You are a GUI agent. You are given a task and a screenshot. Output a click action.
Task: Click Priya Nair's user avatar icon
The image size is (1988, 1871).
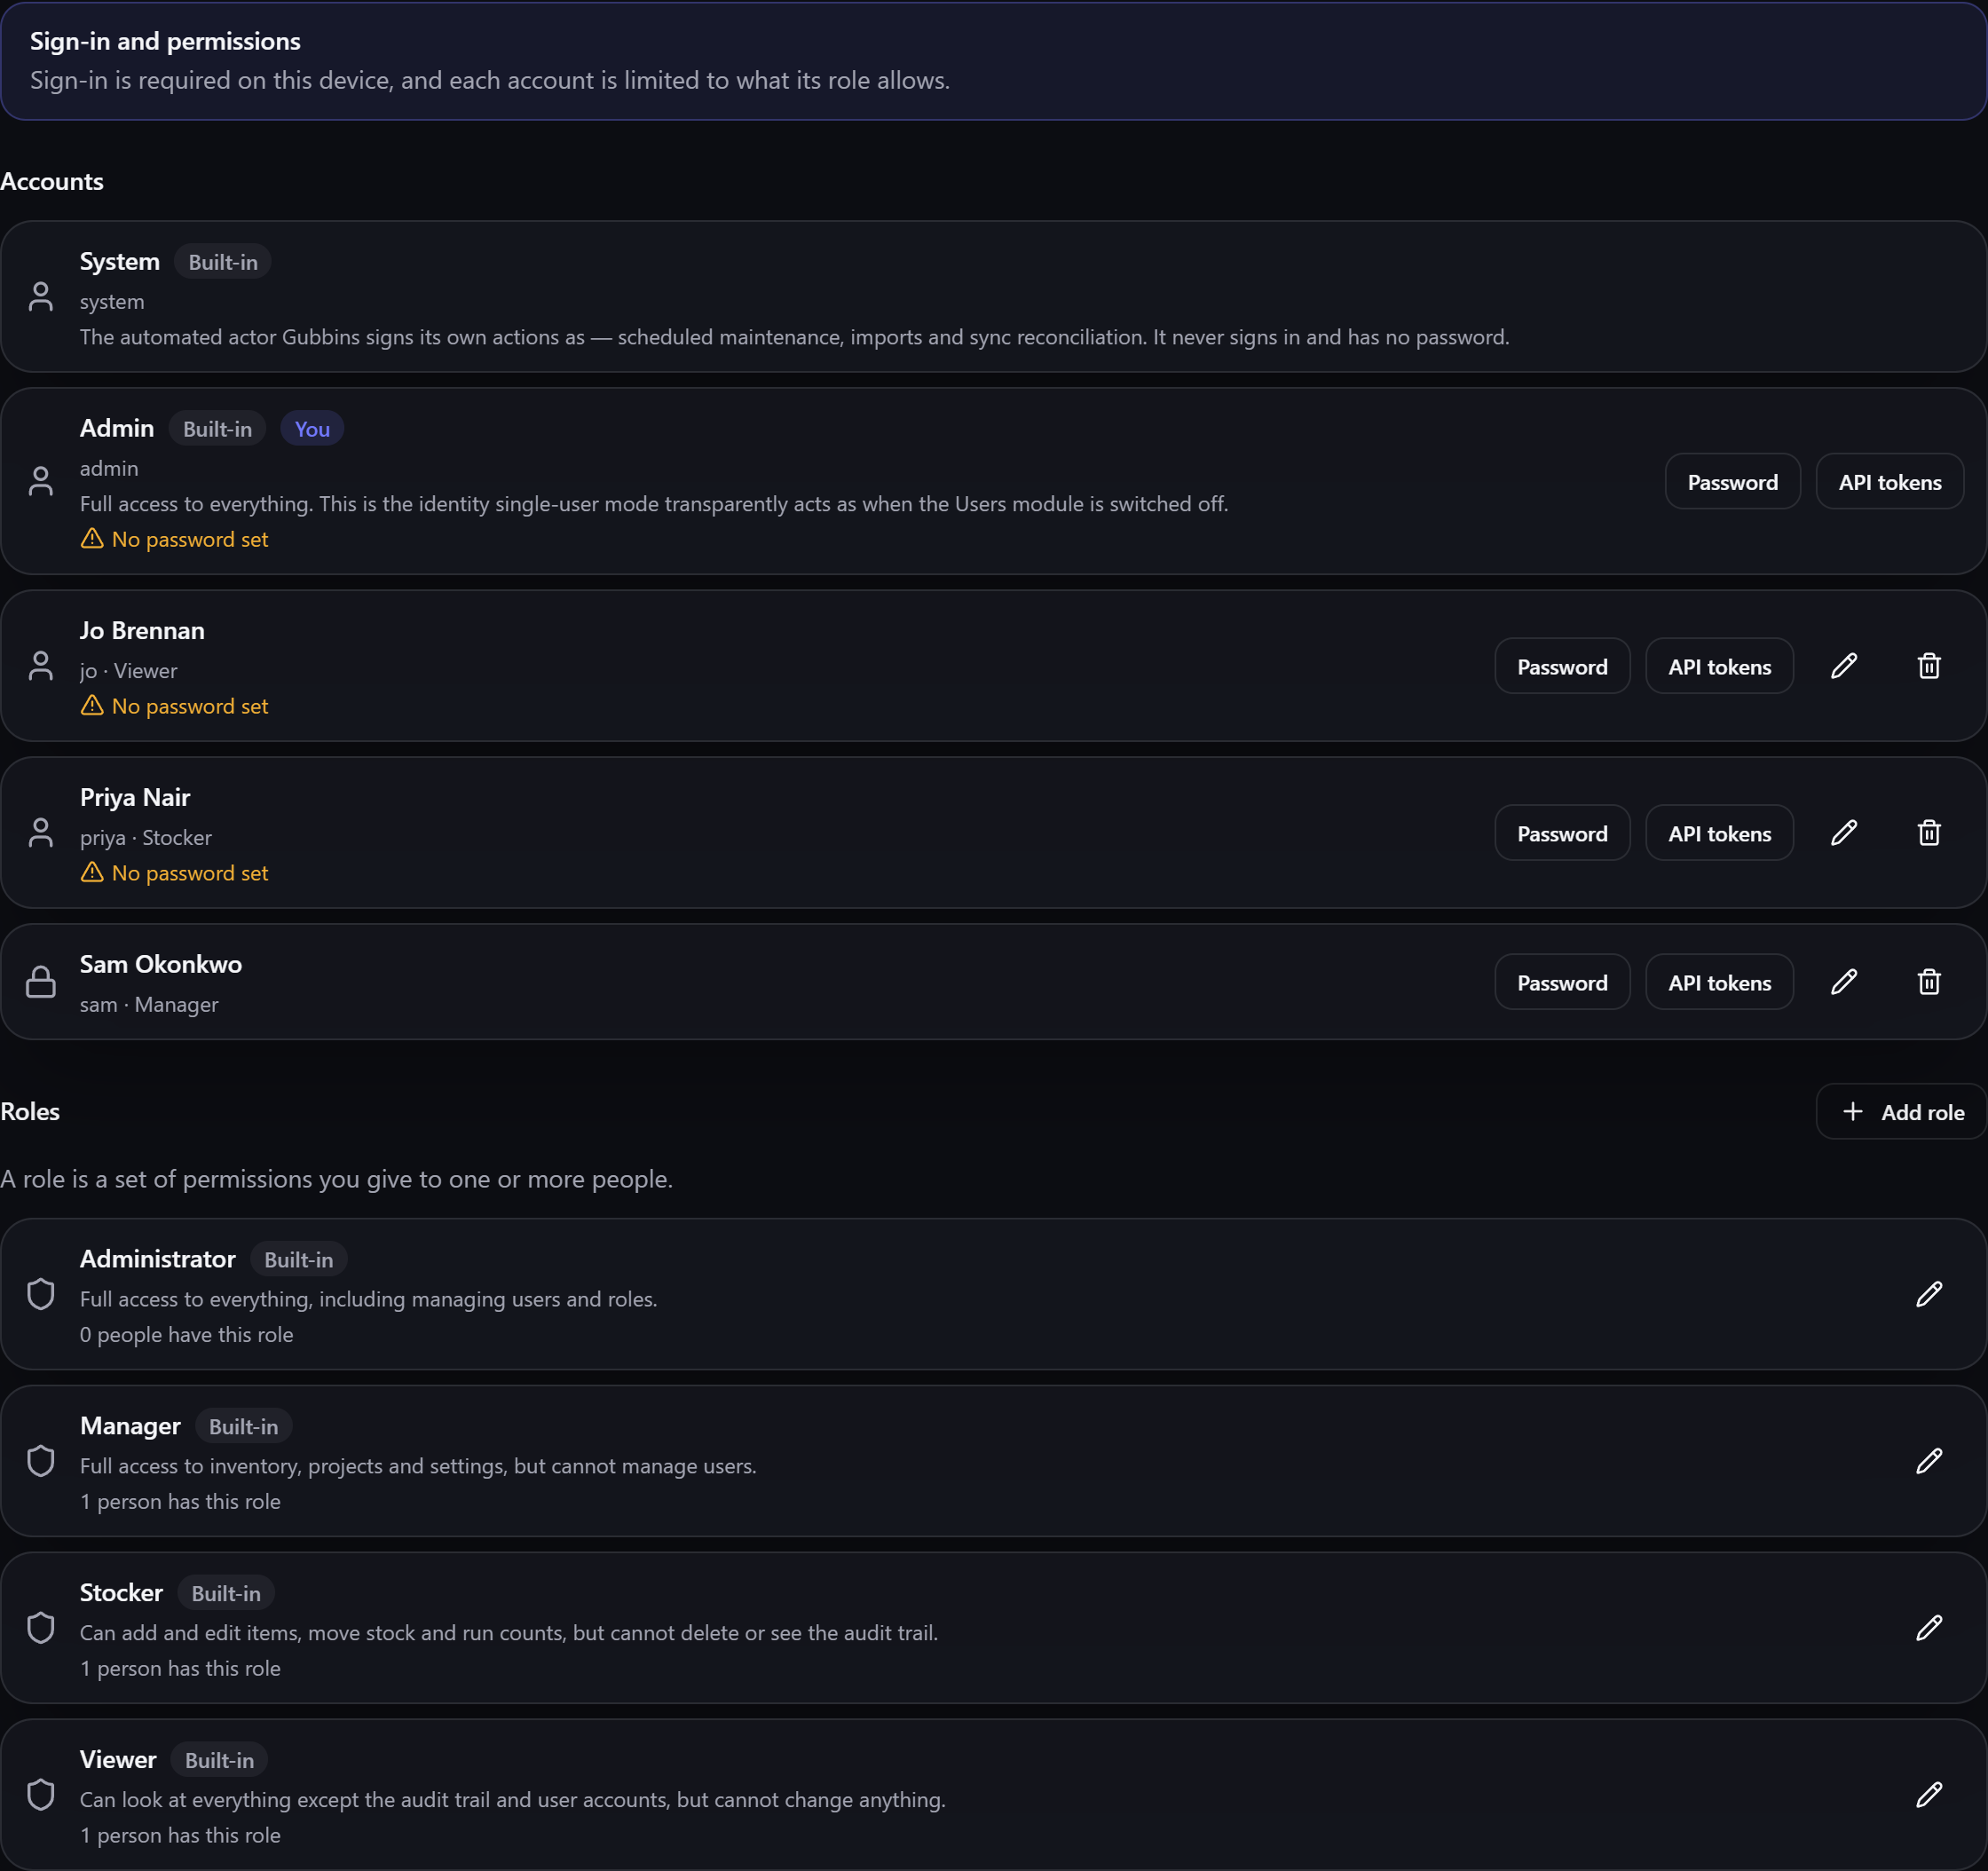[x=41, y=833]
